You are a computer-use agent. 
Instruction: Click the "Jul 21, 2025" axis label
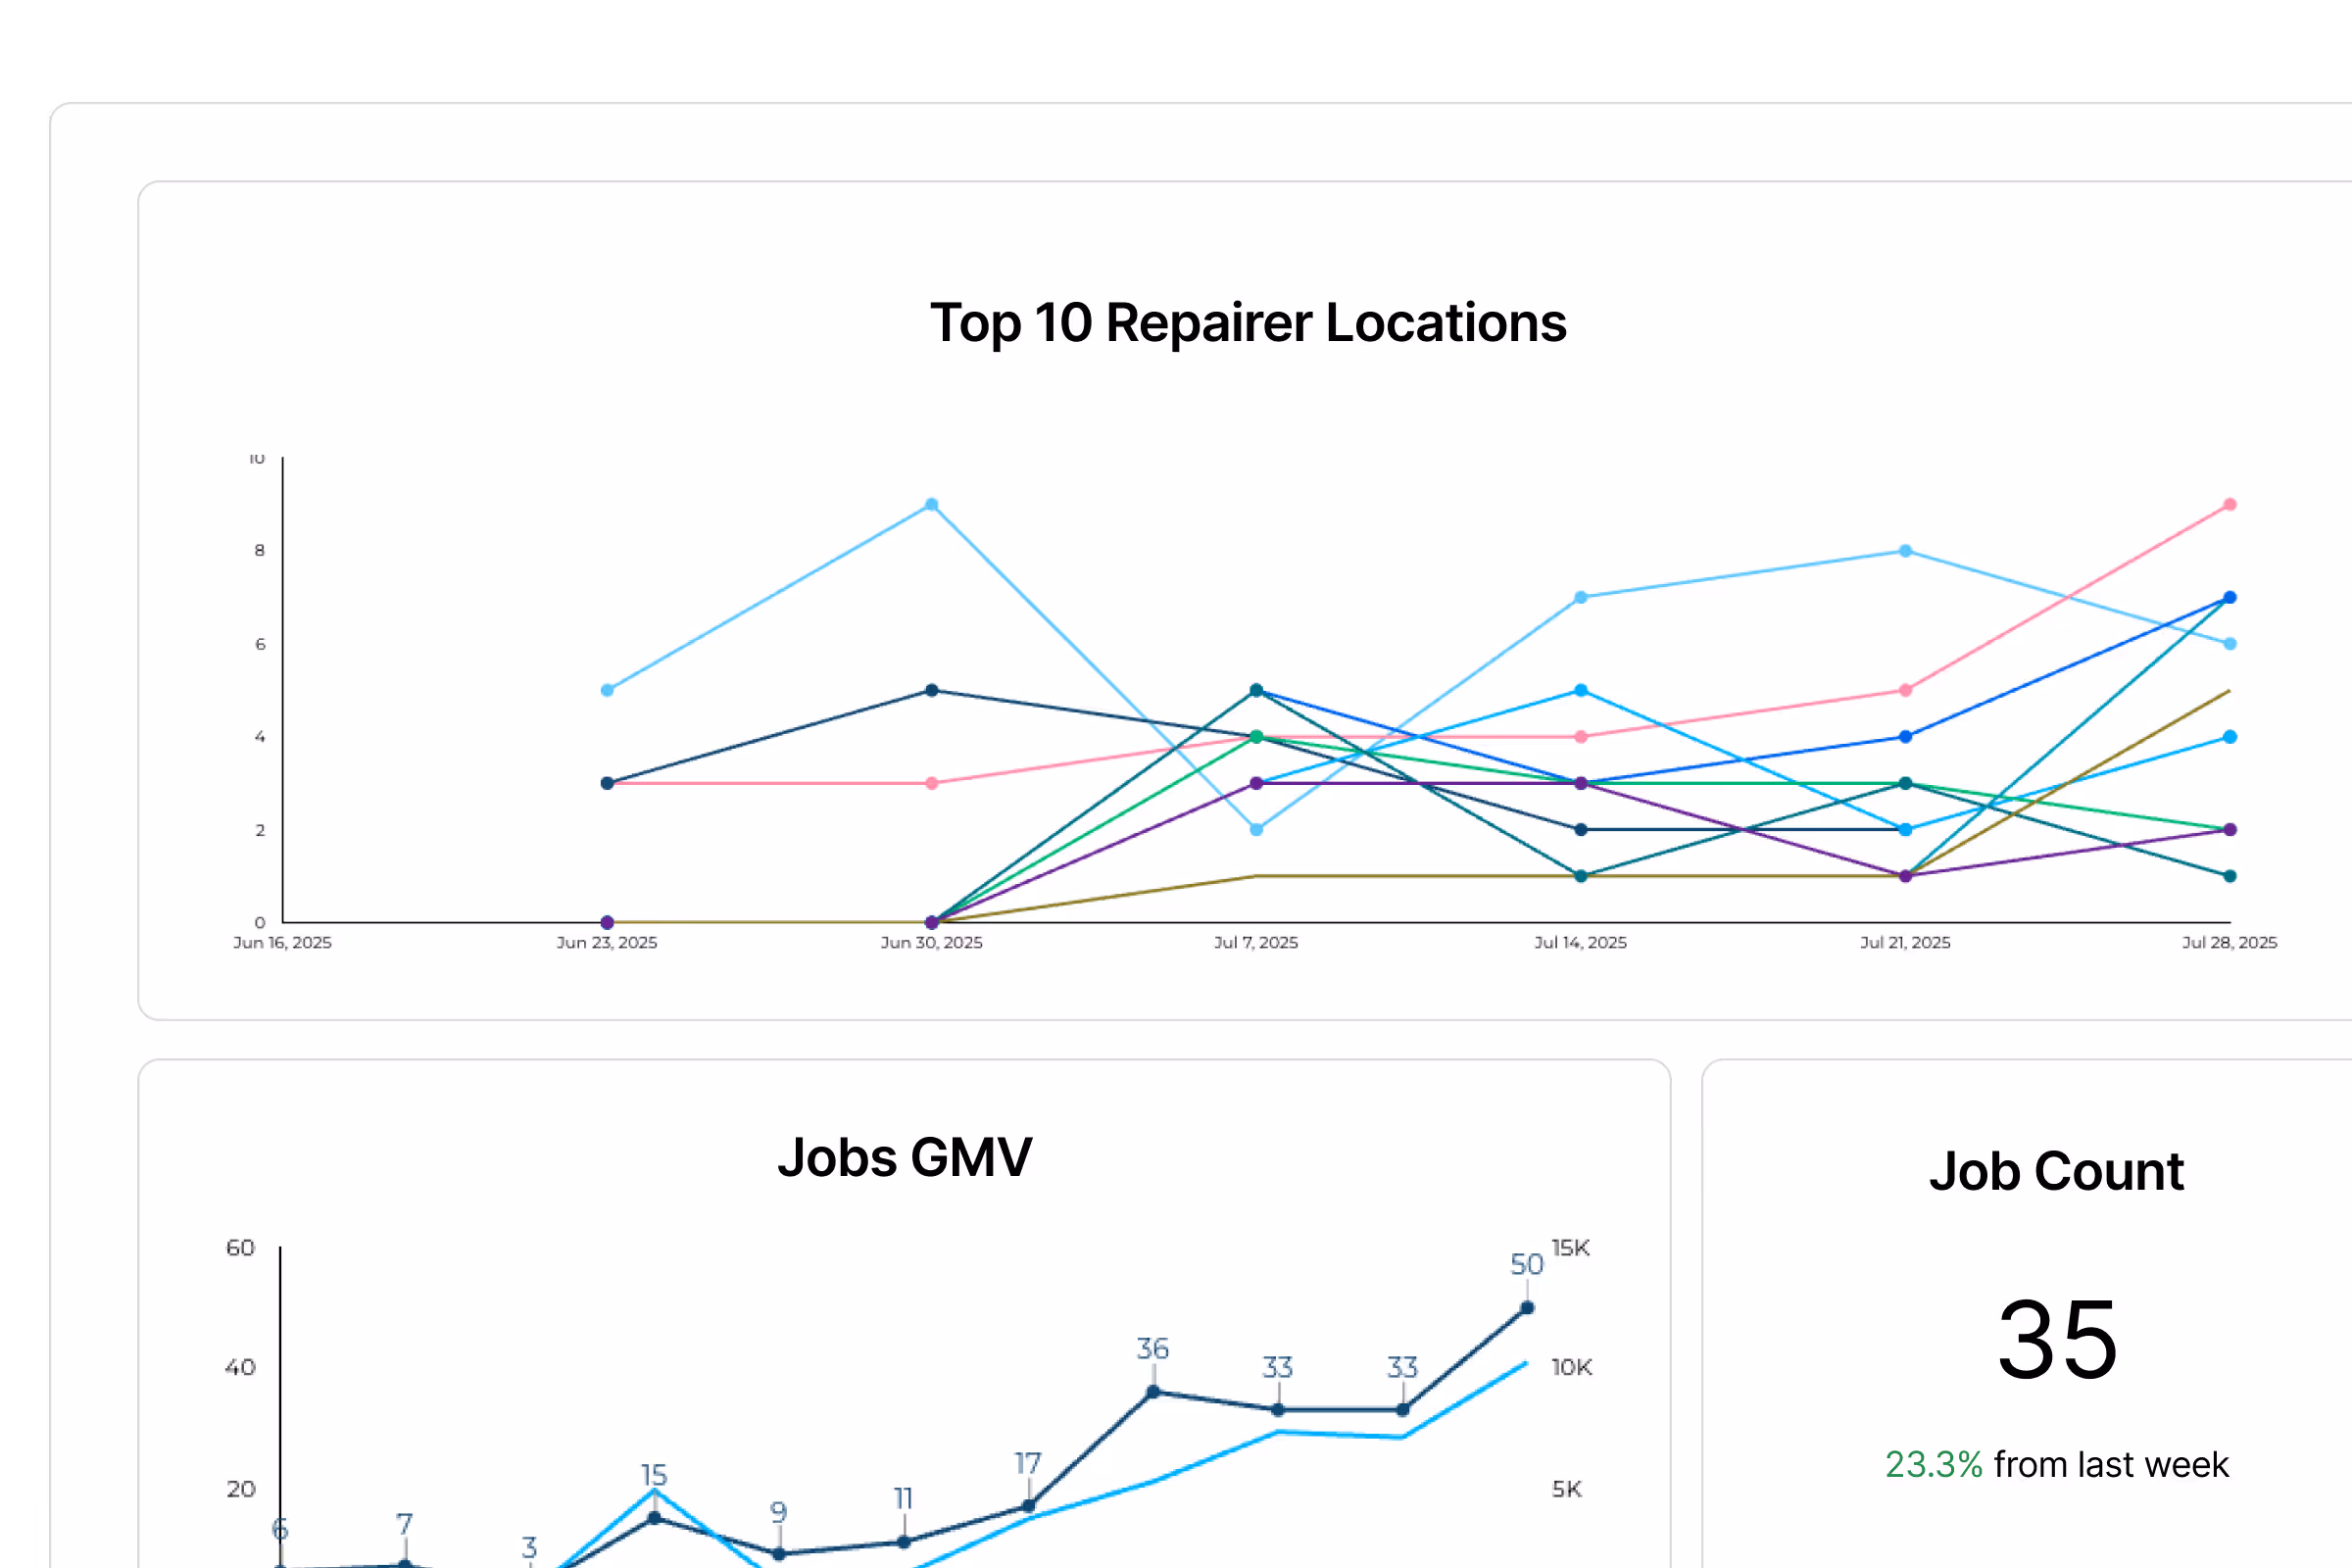coord(1905,942)
